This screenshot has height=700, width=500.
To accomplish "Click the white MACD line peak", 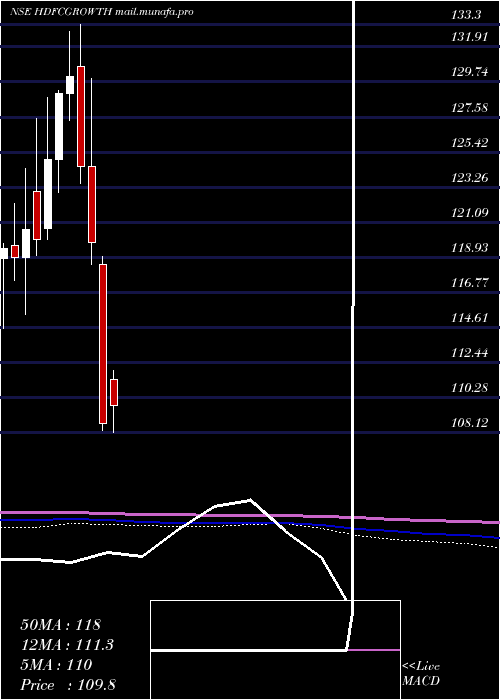I will coord(250,500).
